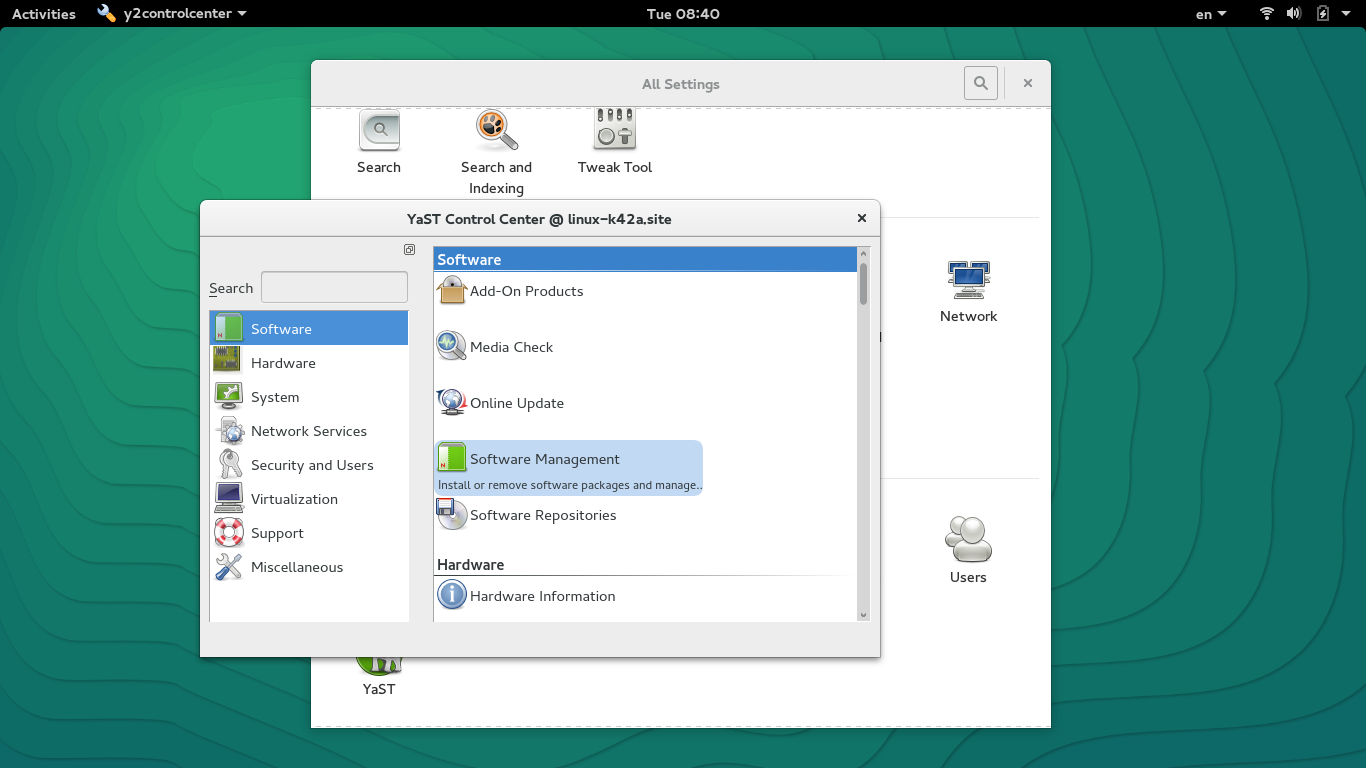Select Security and Users category
This screenshot has width=1366, height=768.
(312, 465)
